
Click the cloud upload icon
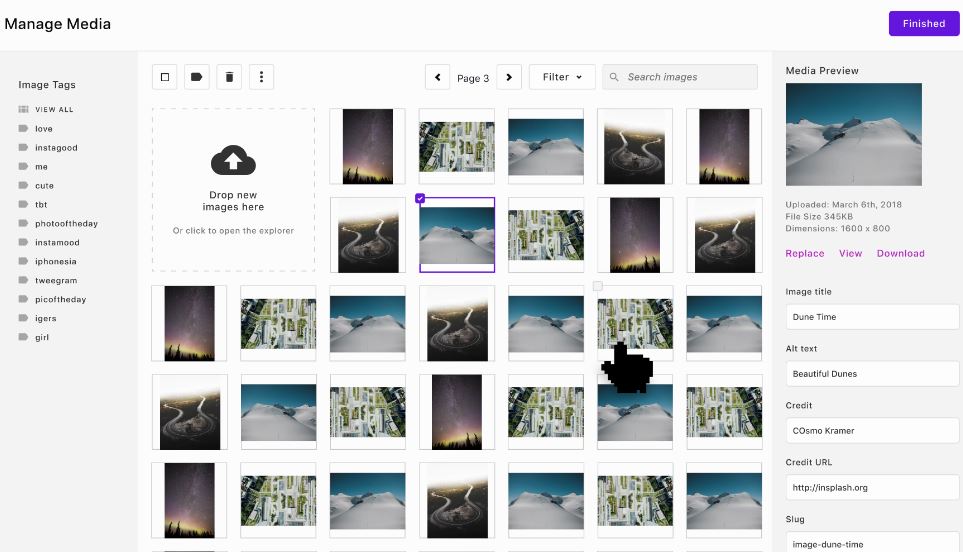233,161
